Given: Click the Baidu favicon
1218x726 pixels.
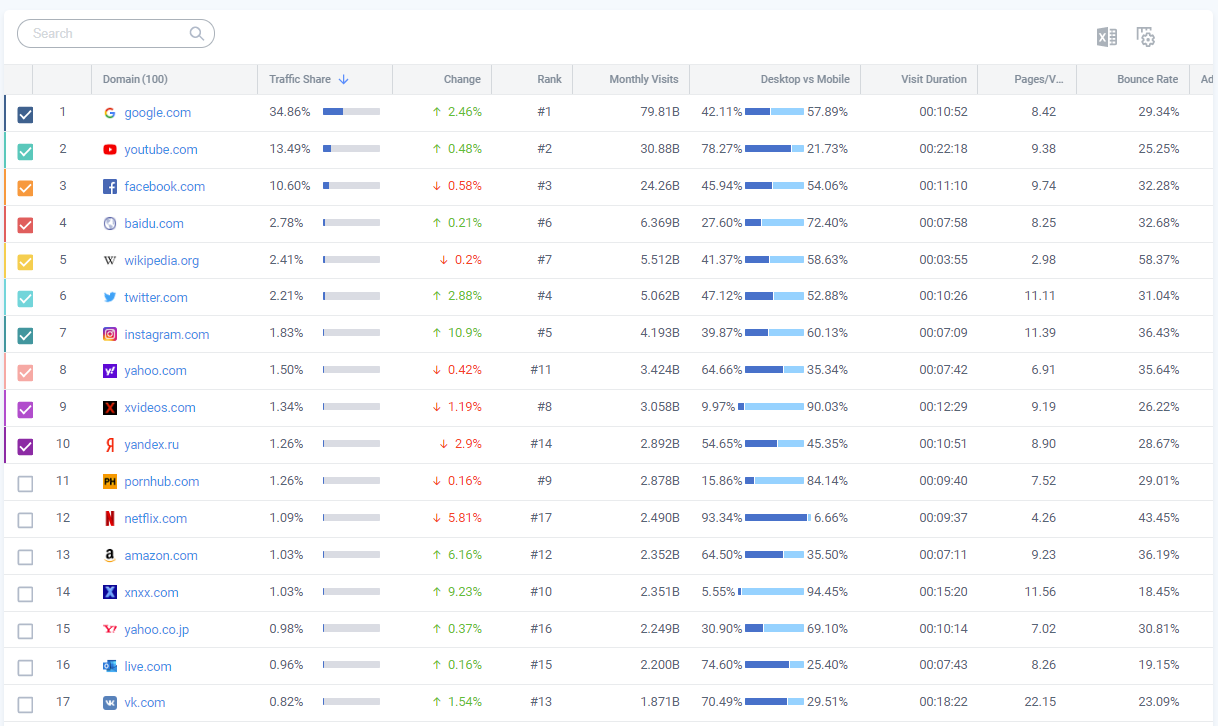Looking at the screenshot, I should coord(110,224).
